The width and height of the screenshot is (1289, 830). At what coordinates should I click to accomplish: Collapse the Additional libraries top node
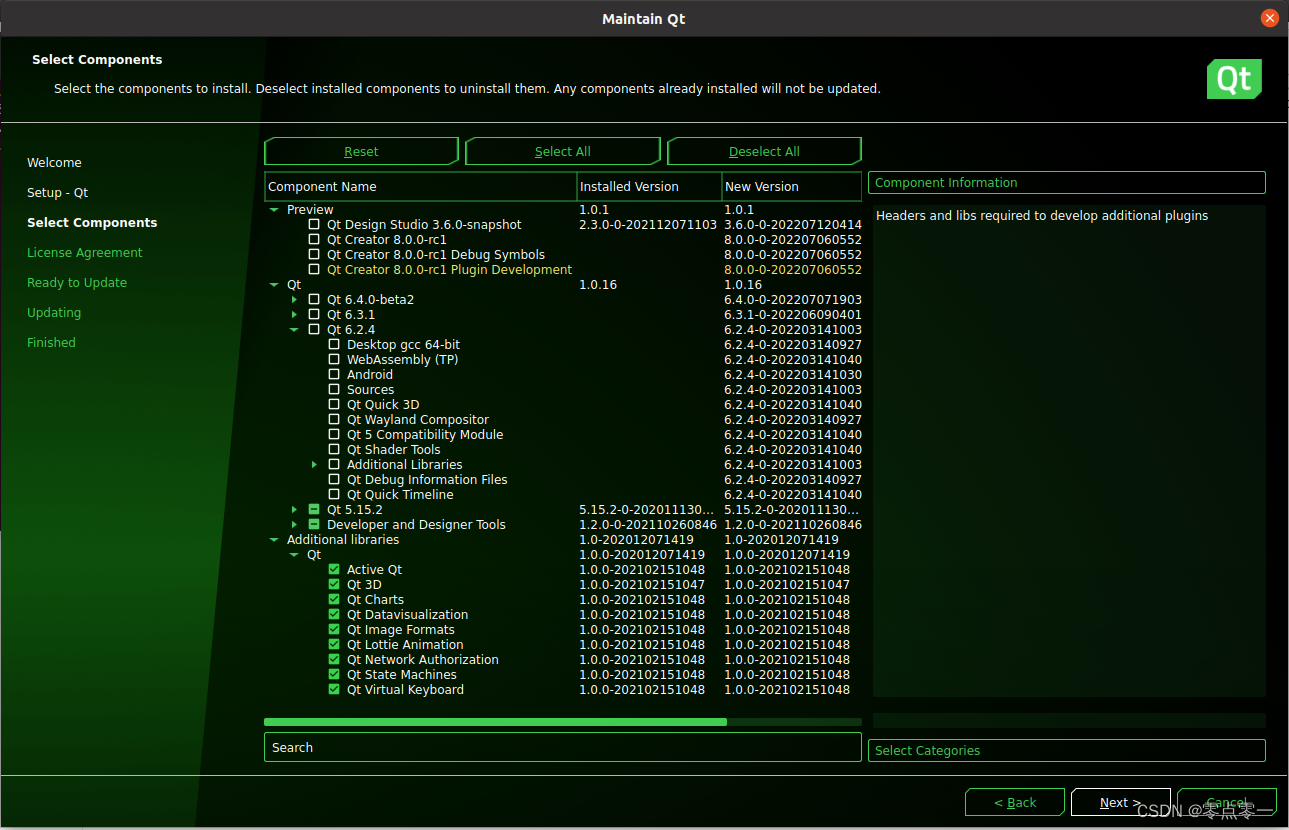[x=274, y=540]
